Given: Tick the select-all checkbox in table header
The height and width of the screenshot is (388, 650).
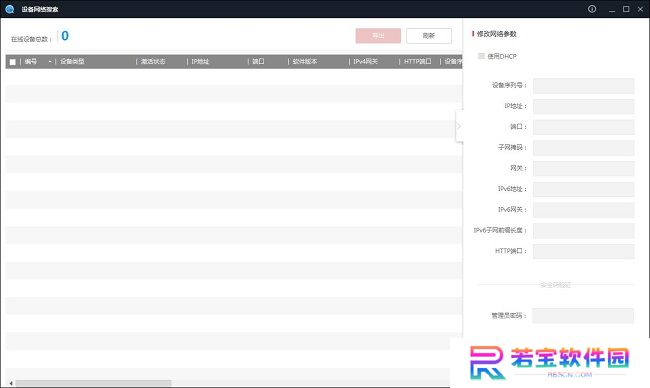Looking at the screenshot, I should [x=12, y=62].
